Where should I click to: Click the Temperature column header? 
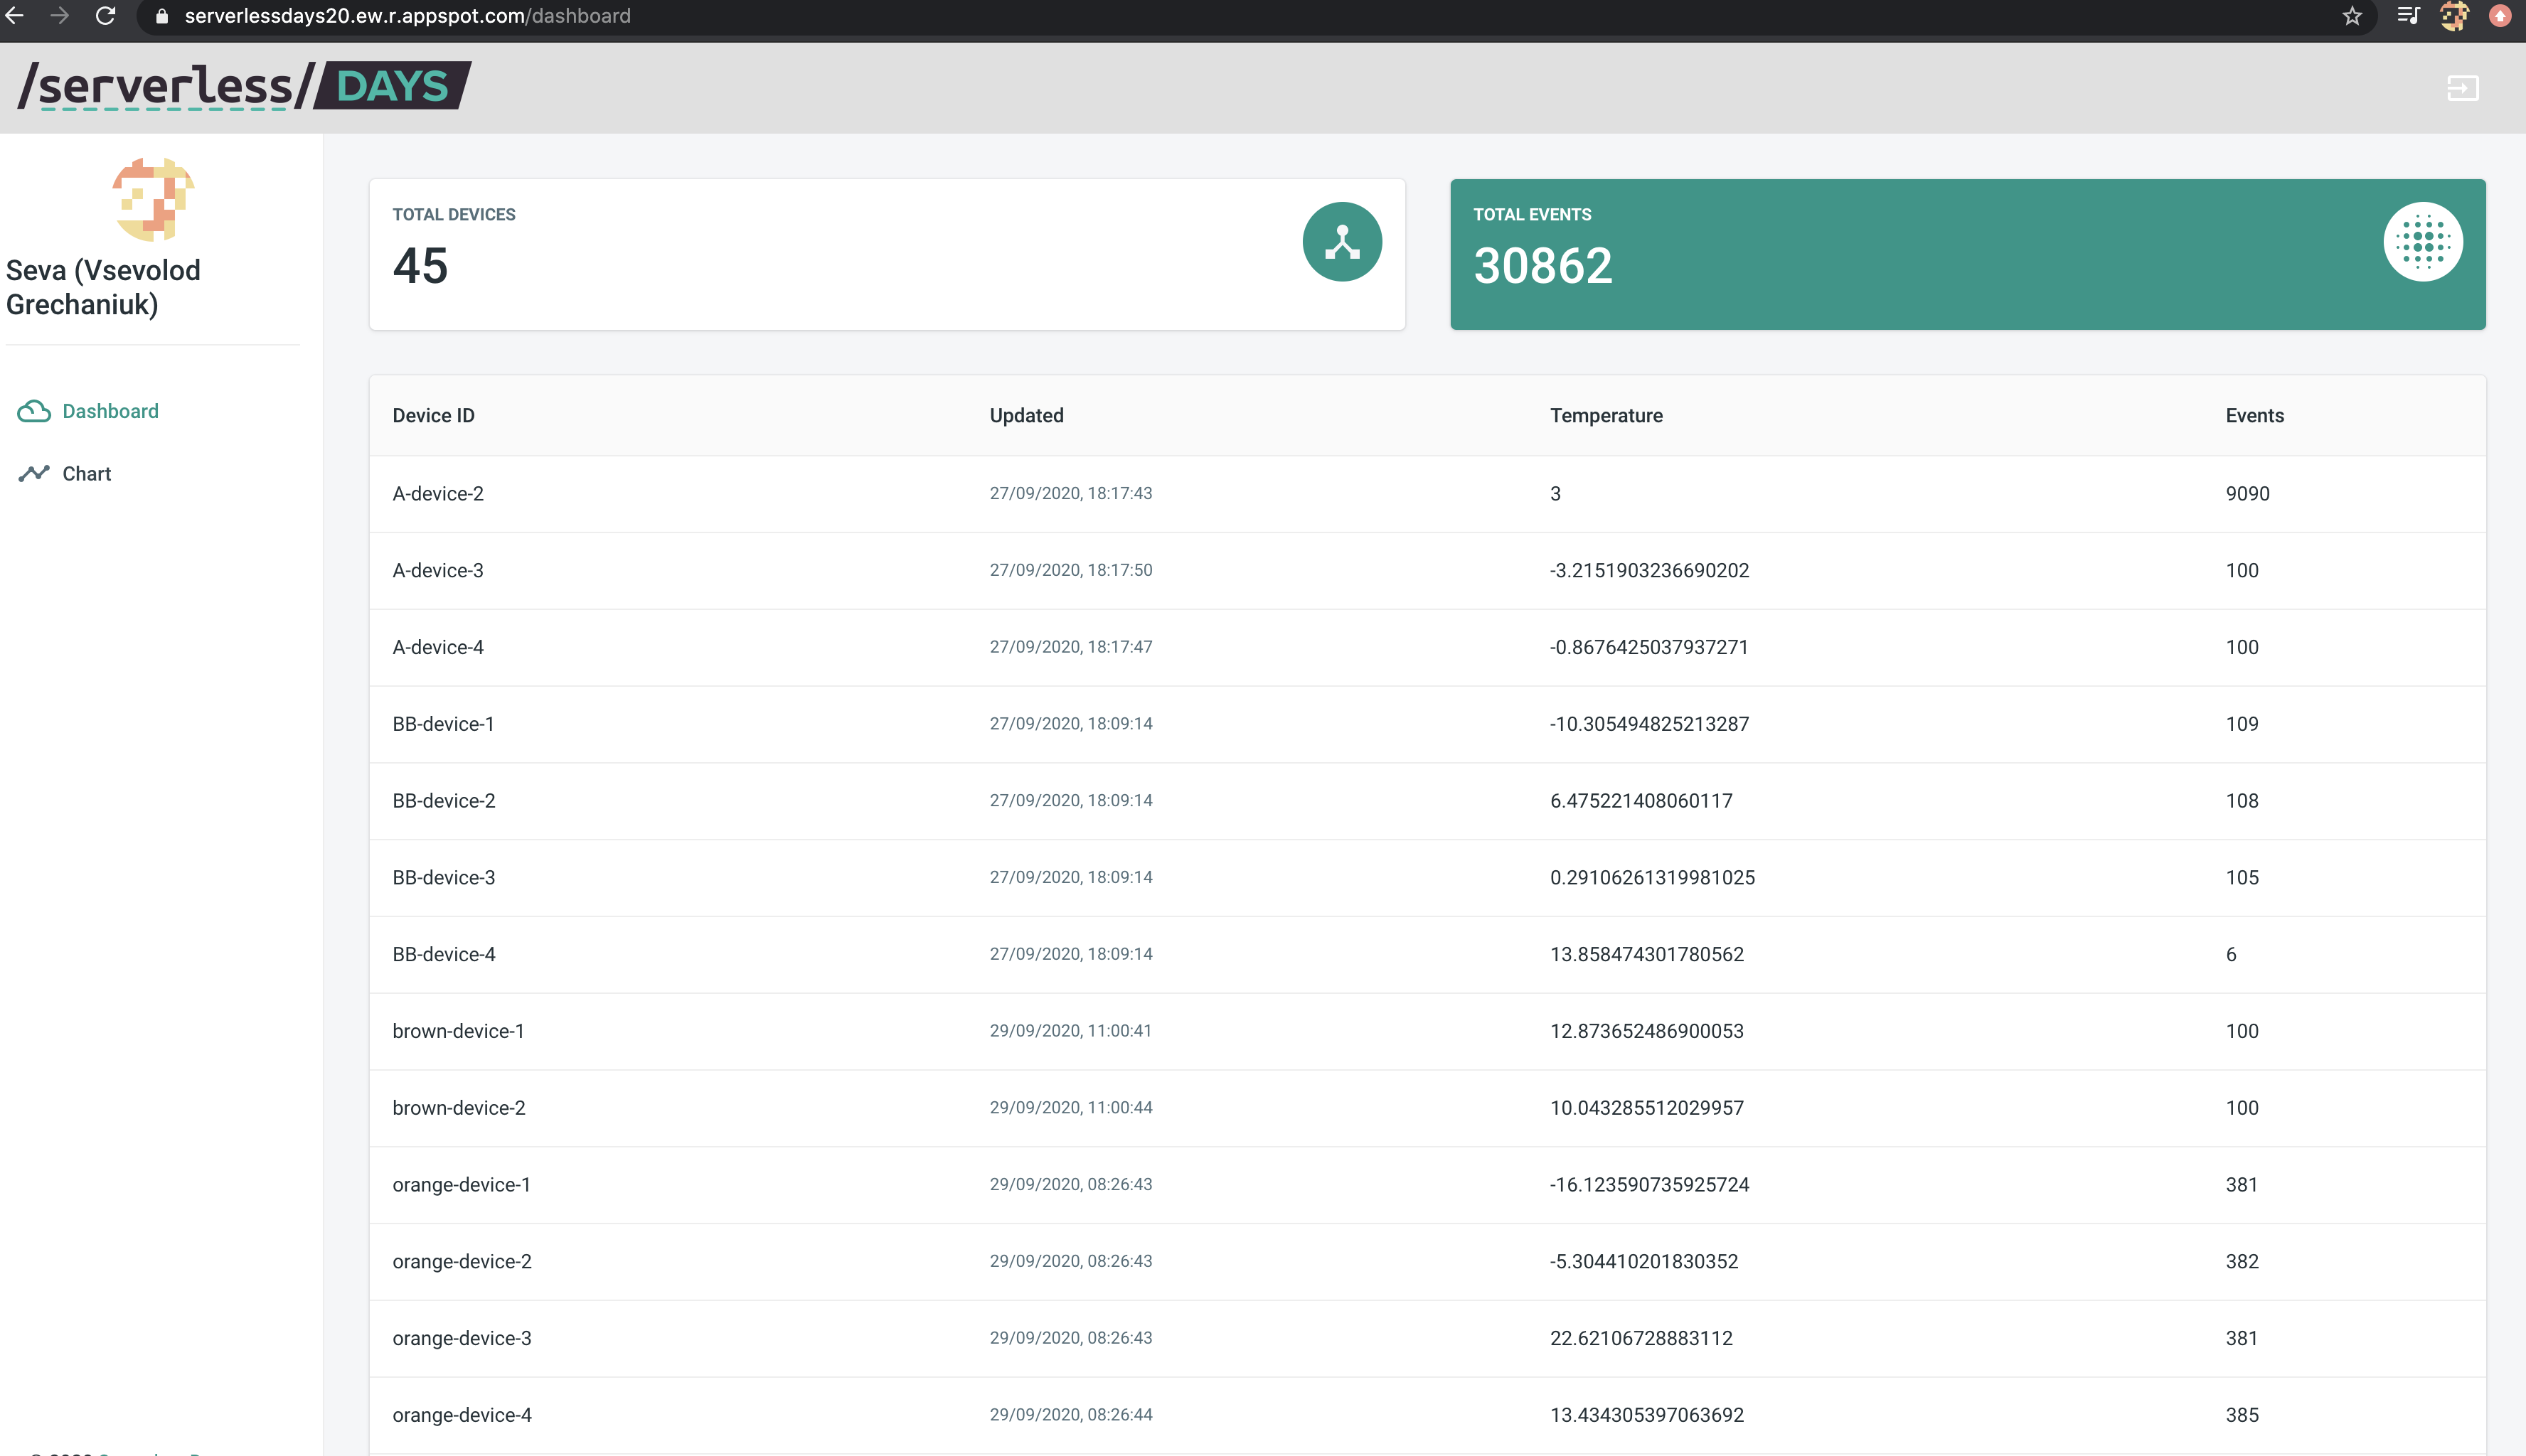click(1605, 416)
